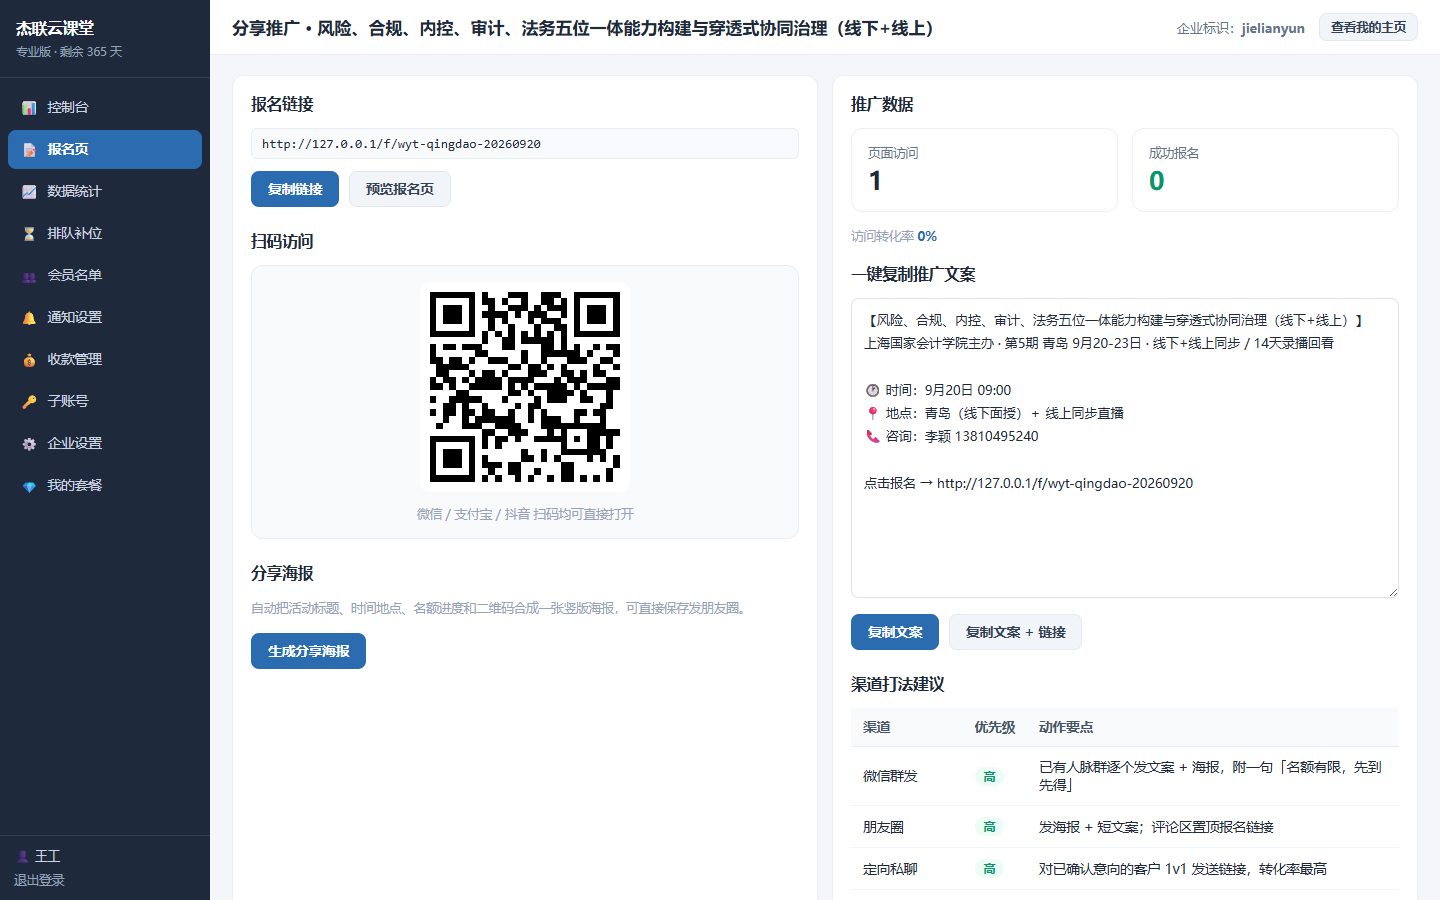This screenshot has width=1440, height=900.
Task: Open 控制台 in the sidebar
Action: click(x=105, y=107)
